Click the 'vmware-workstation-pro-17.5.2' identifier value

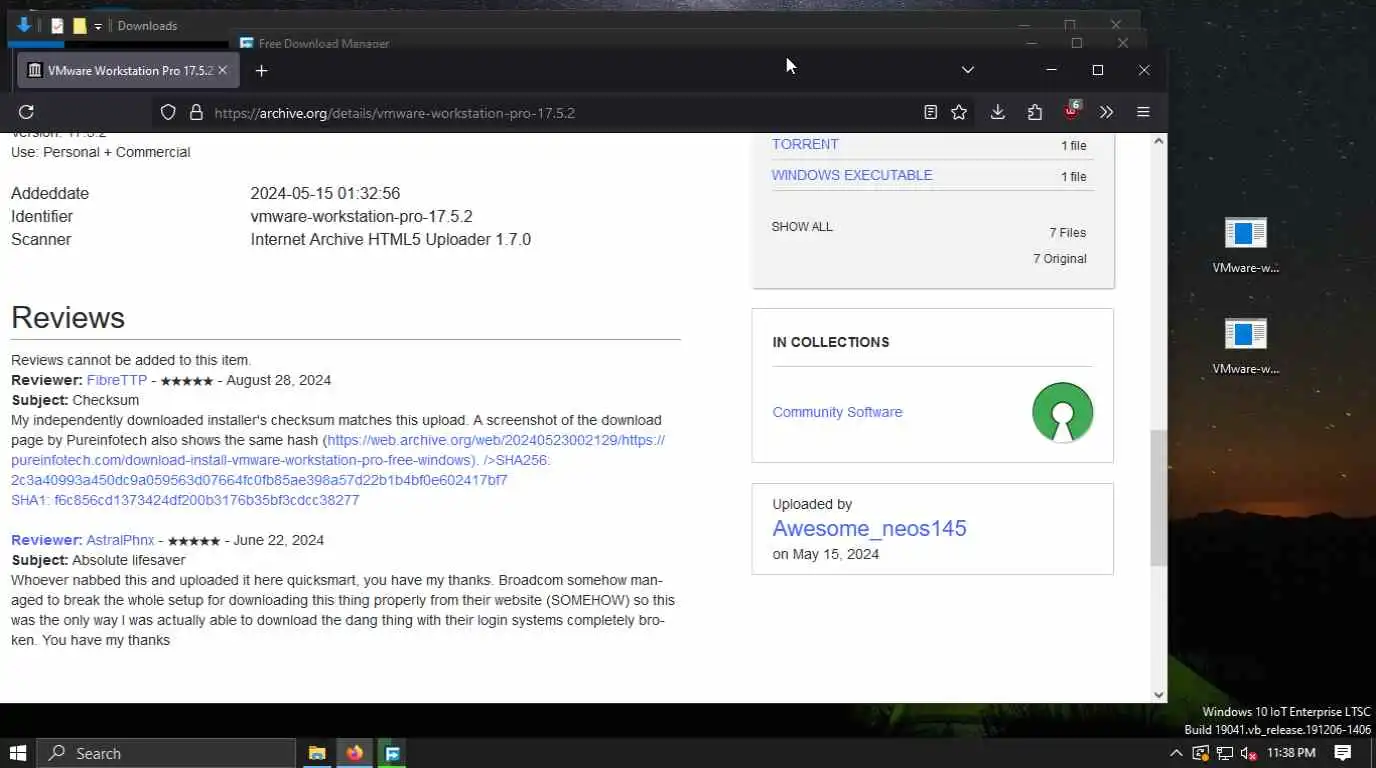coord(361,216)
